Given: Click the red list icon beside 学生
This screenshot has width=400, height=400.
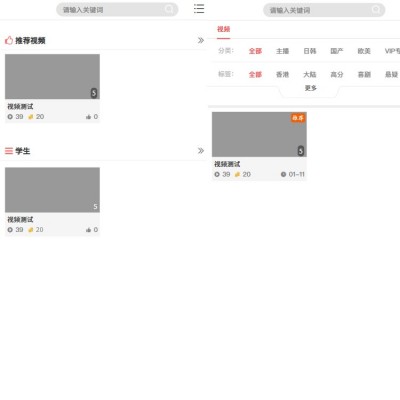Looking at the screenshot, I should 9,151.
